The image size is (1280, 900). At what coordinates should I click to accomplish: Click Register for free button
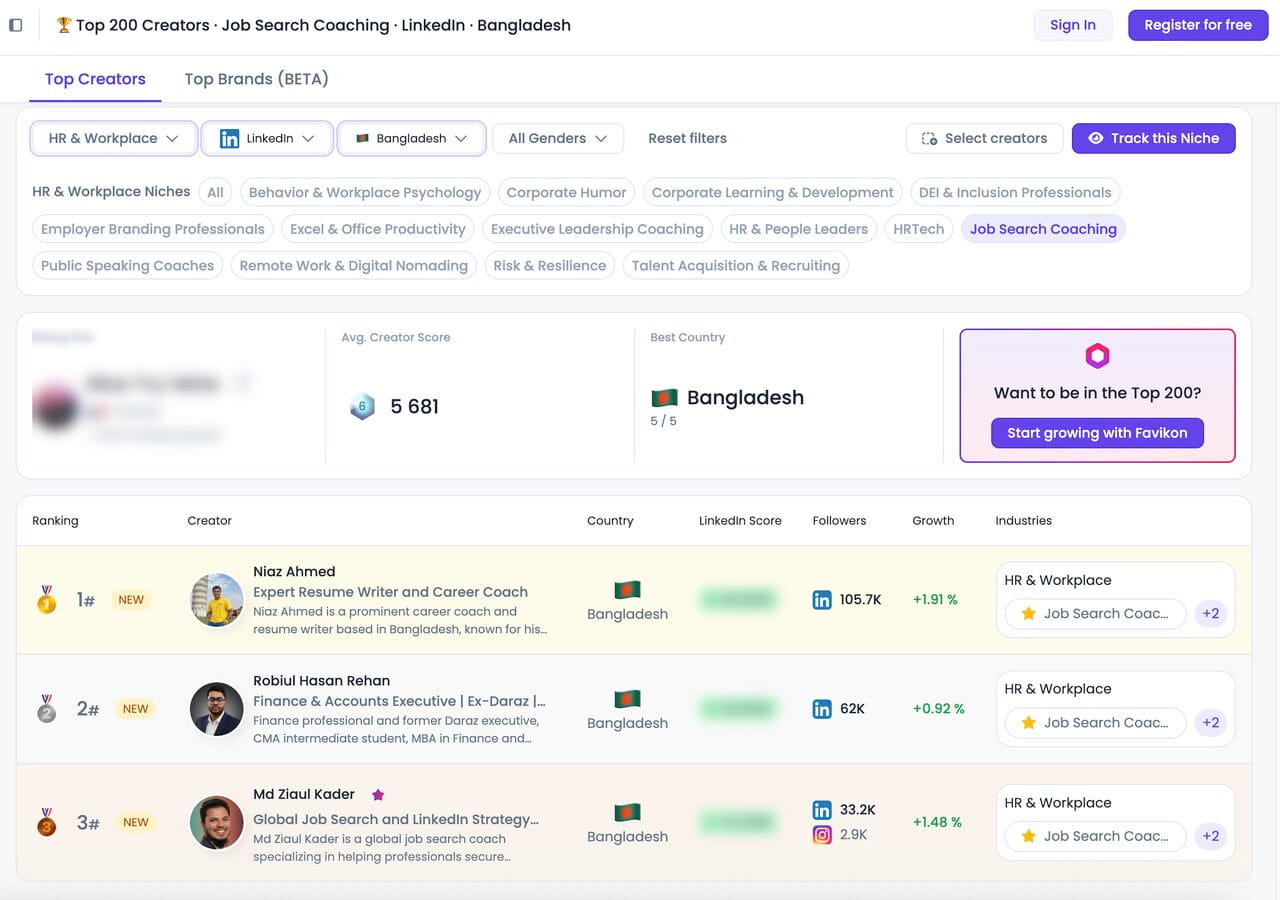[1198, 25]
